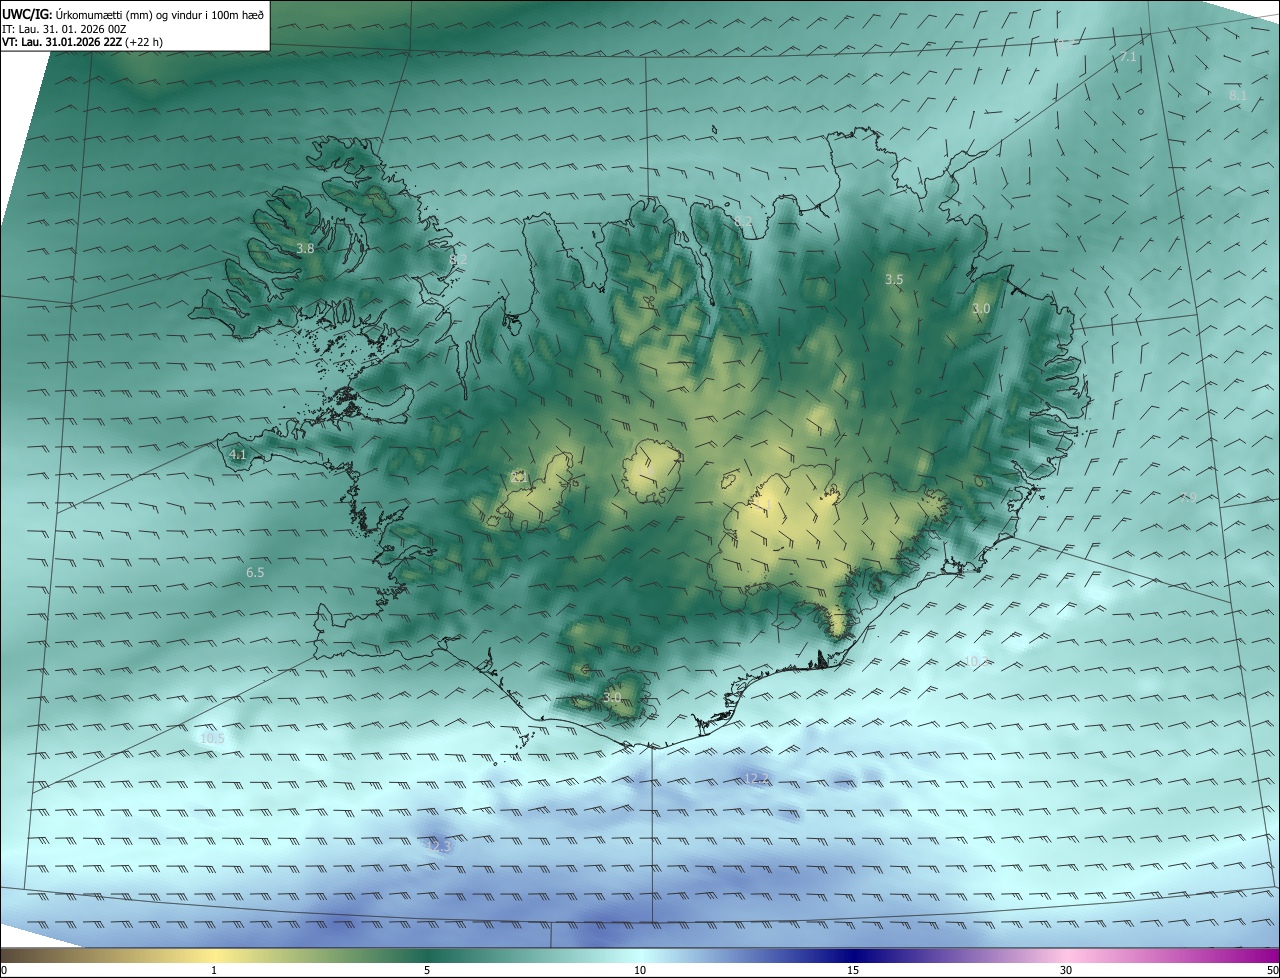Image resolution: width=1280 pixels, height=978 pixels.
Task: Click the 3.8 value label on the Westfjords
Action: [305, 248]
